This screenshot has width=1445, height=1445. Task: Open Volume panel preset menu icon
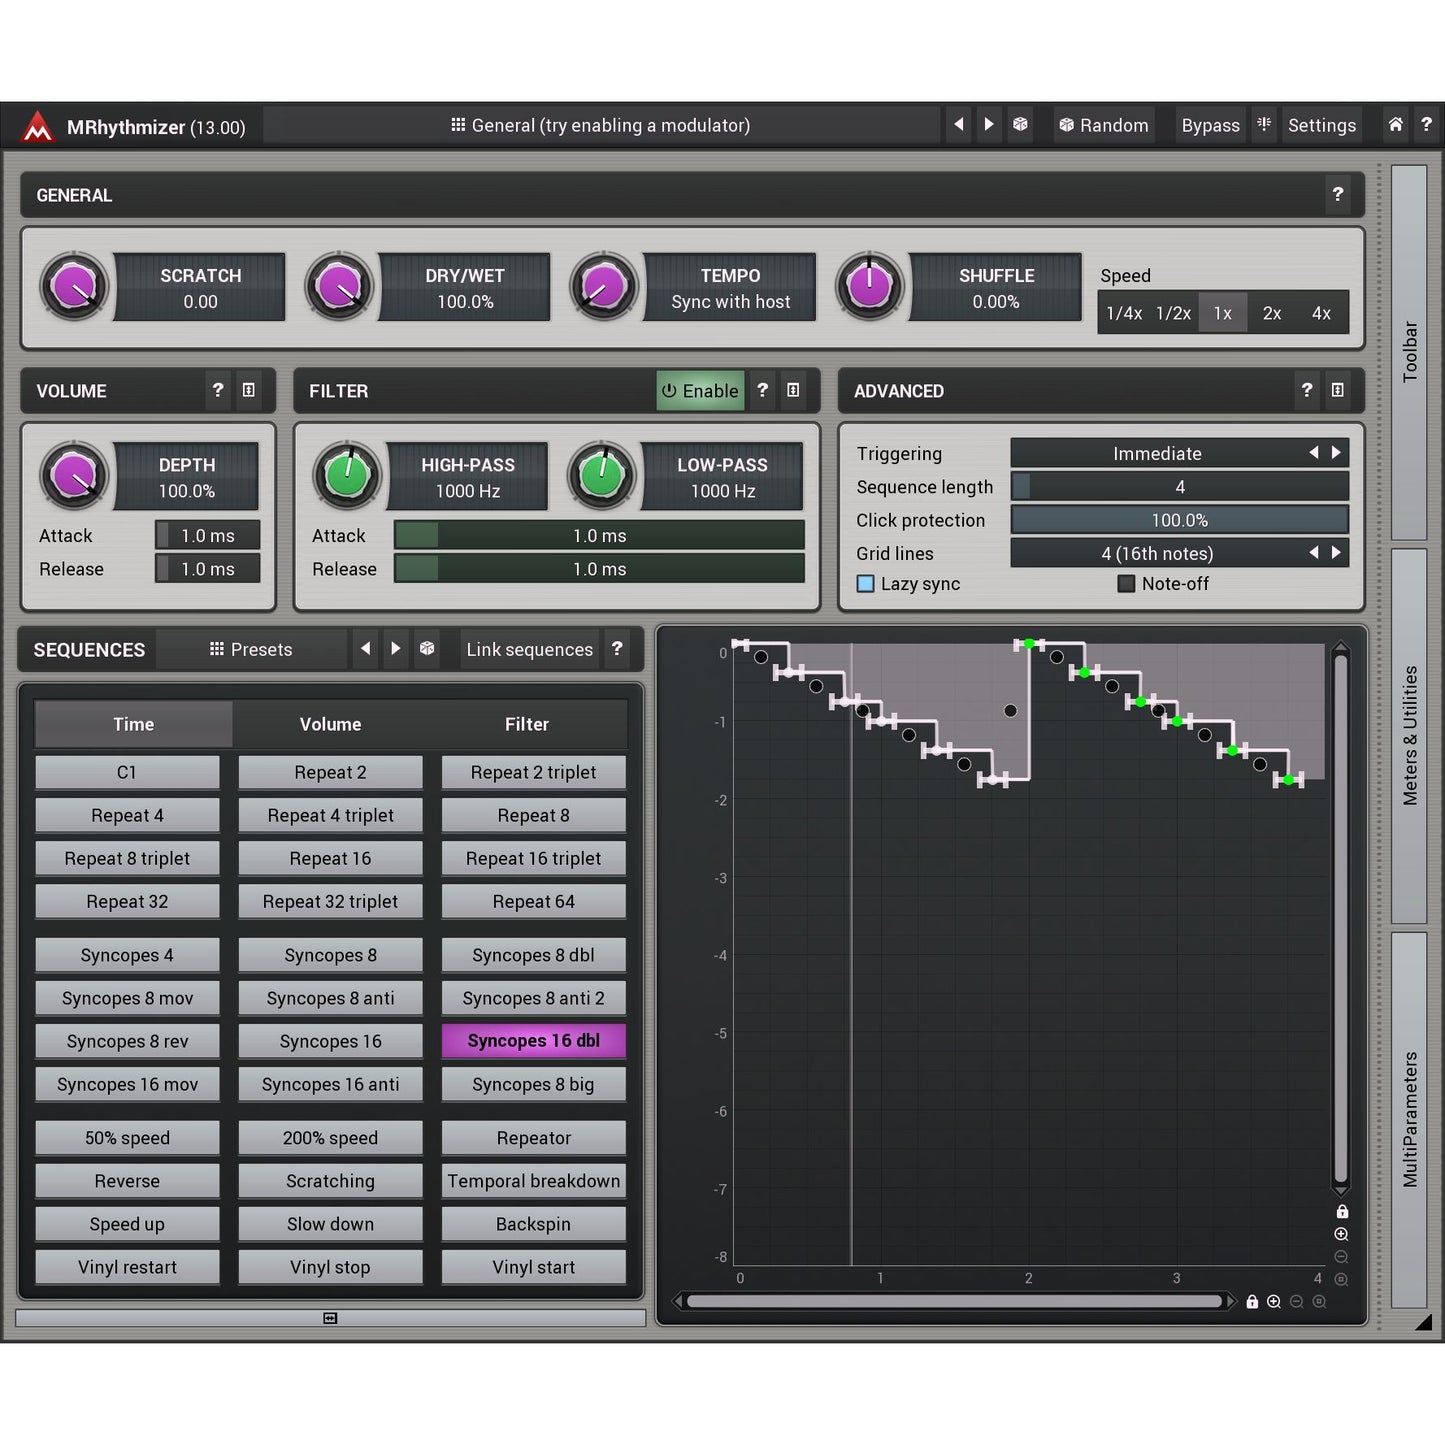click(x=249, y=391)
